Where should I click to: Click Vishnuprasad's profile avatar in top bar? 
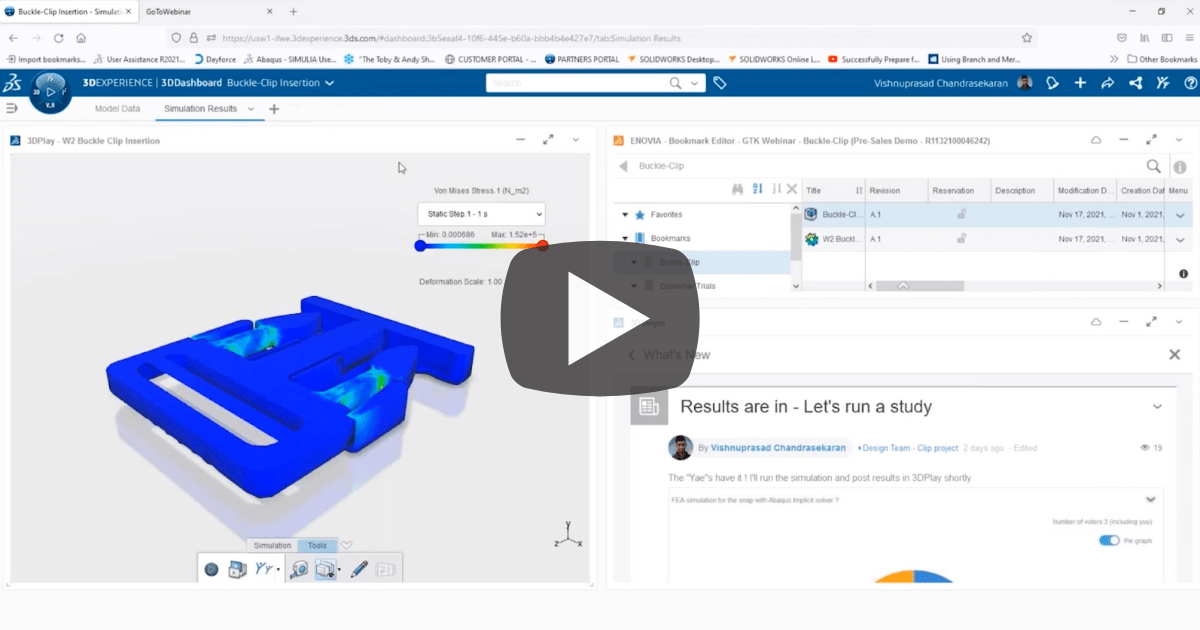1025,83
